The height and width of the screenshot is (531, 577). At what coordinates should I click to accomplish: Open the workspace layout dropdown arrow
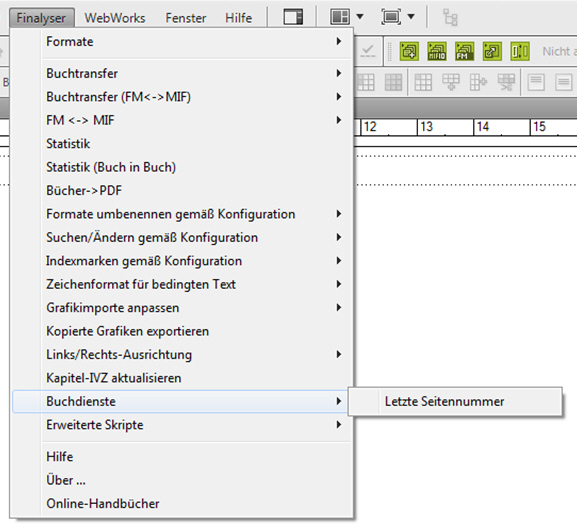pyautogui.click(x=360, y=17)
